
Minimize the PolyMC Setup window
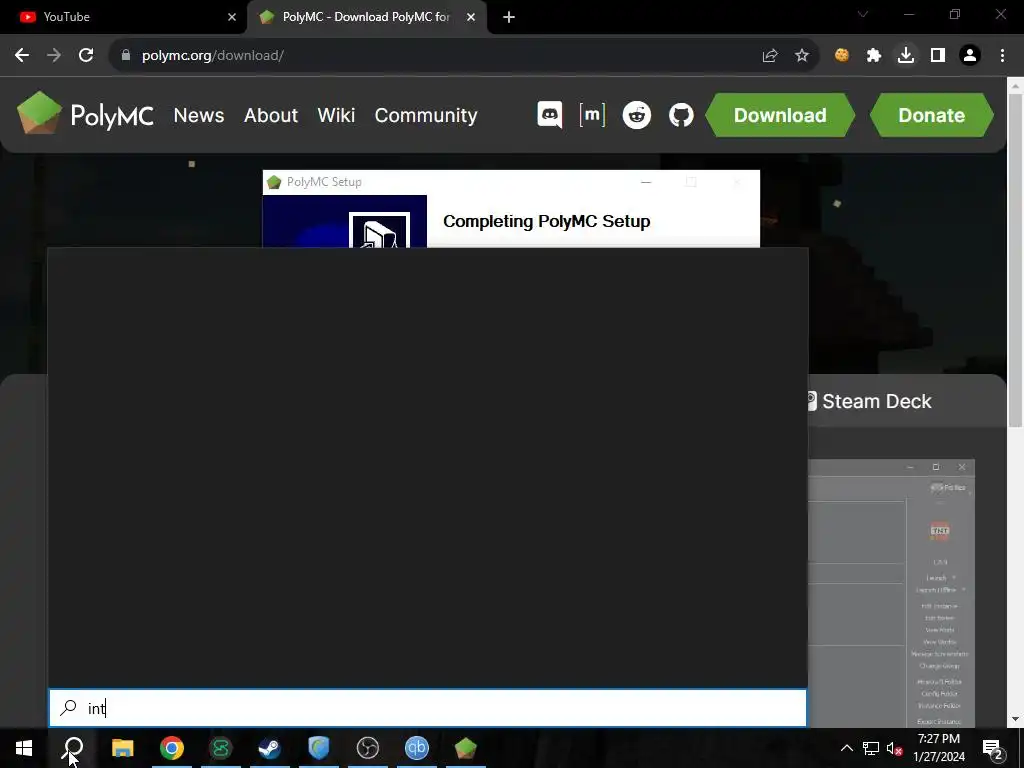click(646, 182)
